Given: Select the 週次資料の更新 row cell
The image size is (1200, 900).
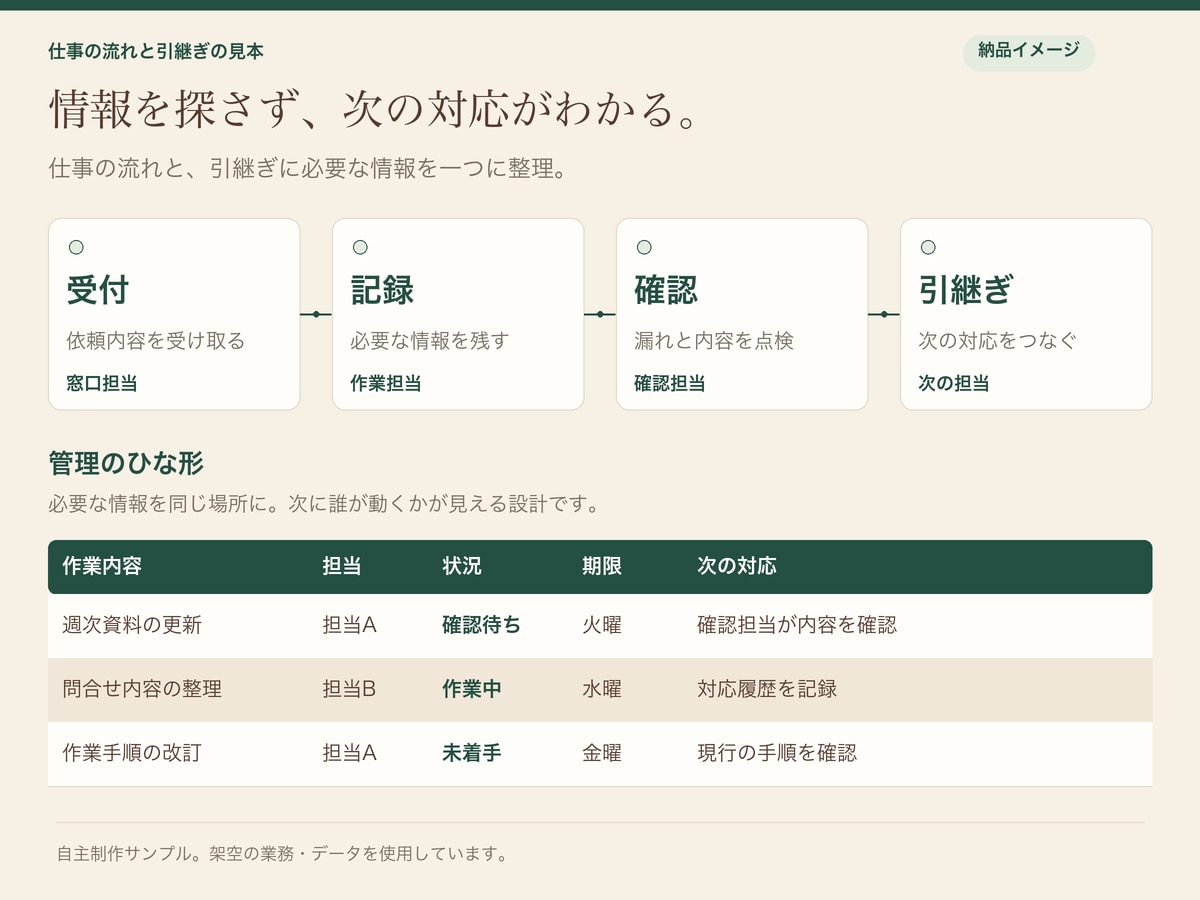Looking at the screenshot, I should [132, 625].
